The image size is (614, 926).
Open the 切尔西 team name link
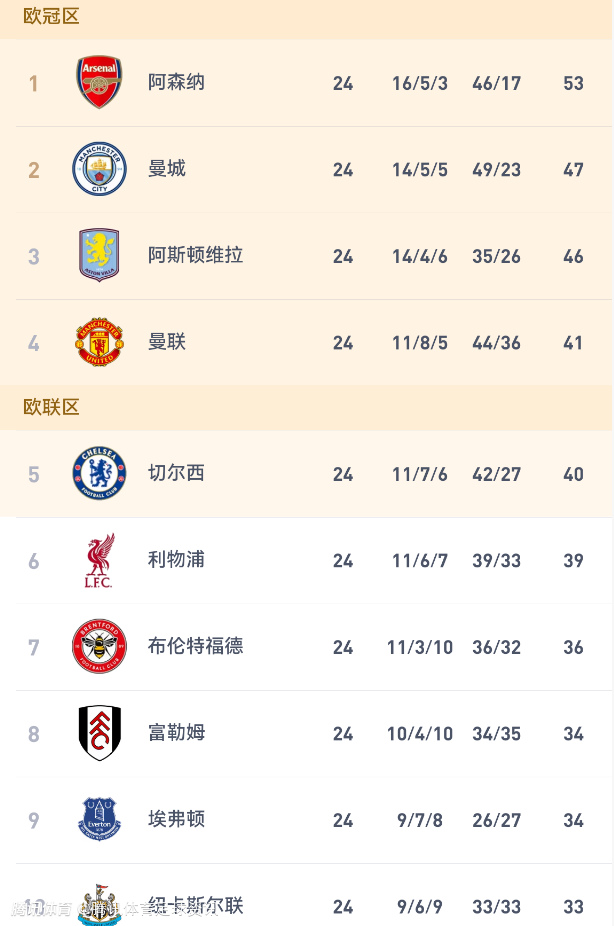(176, 473)
